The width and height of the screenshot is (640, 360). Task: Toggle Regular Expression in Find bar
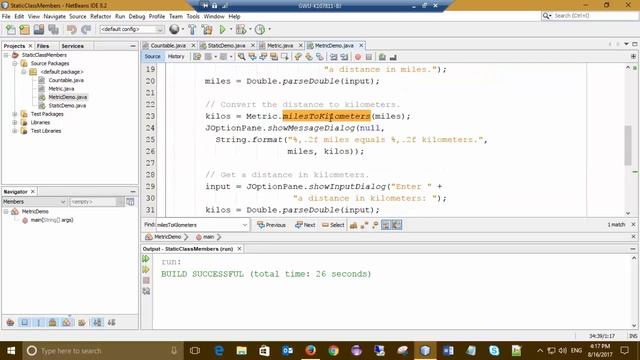coord(375,225)
